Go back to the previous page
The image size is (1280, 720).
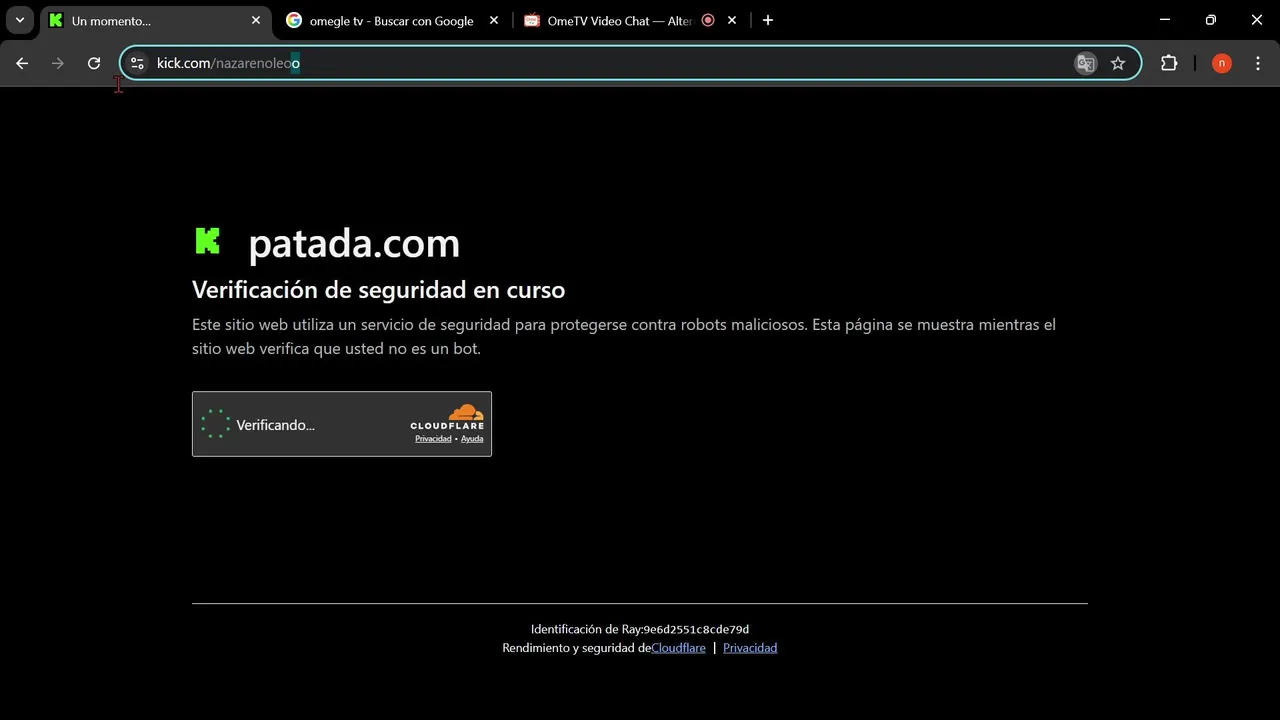[x=22, y=63]
